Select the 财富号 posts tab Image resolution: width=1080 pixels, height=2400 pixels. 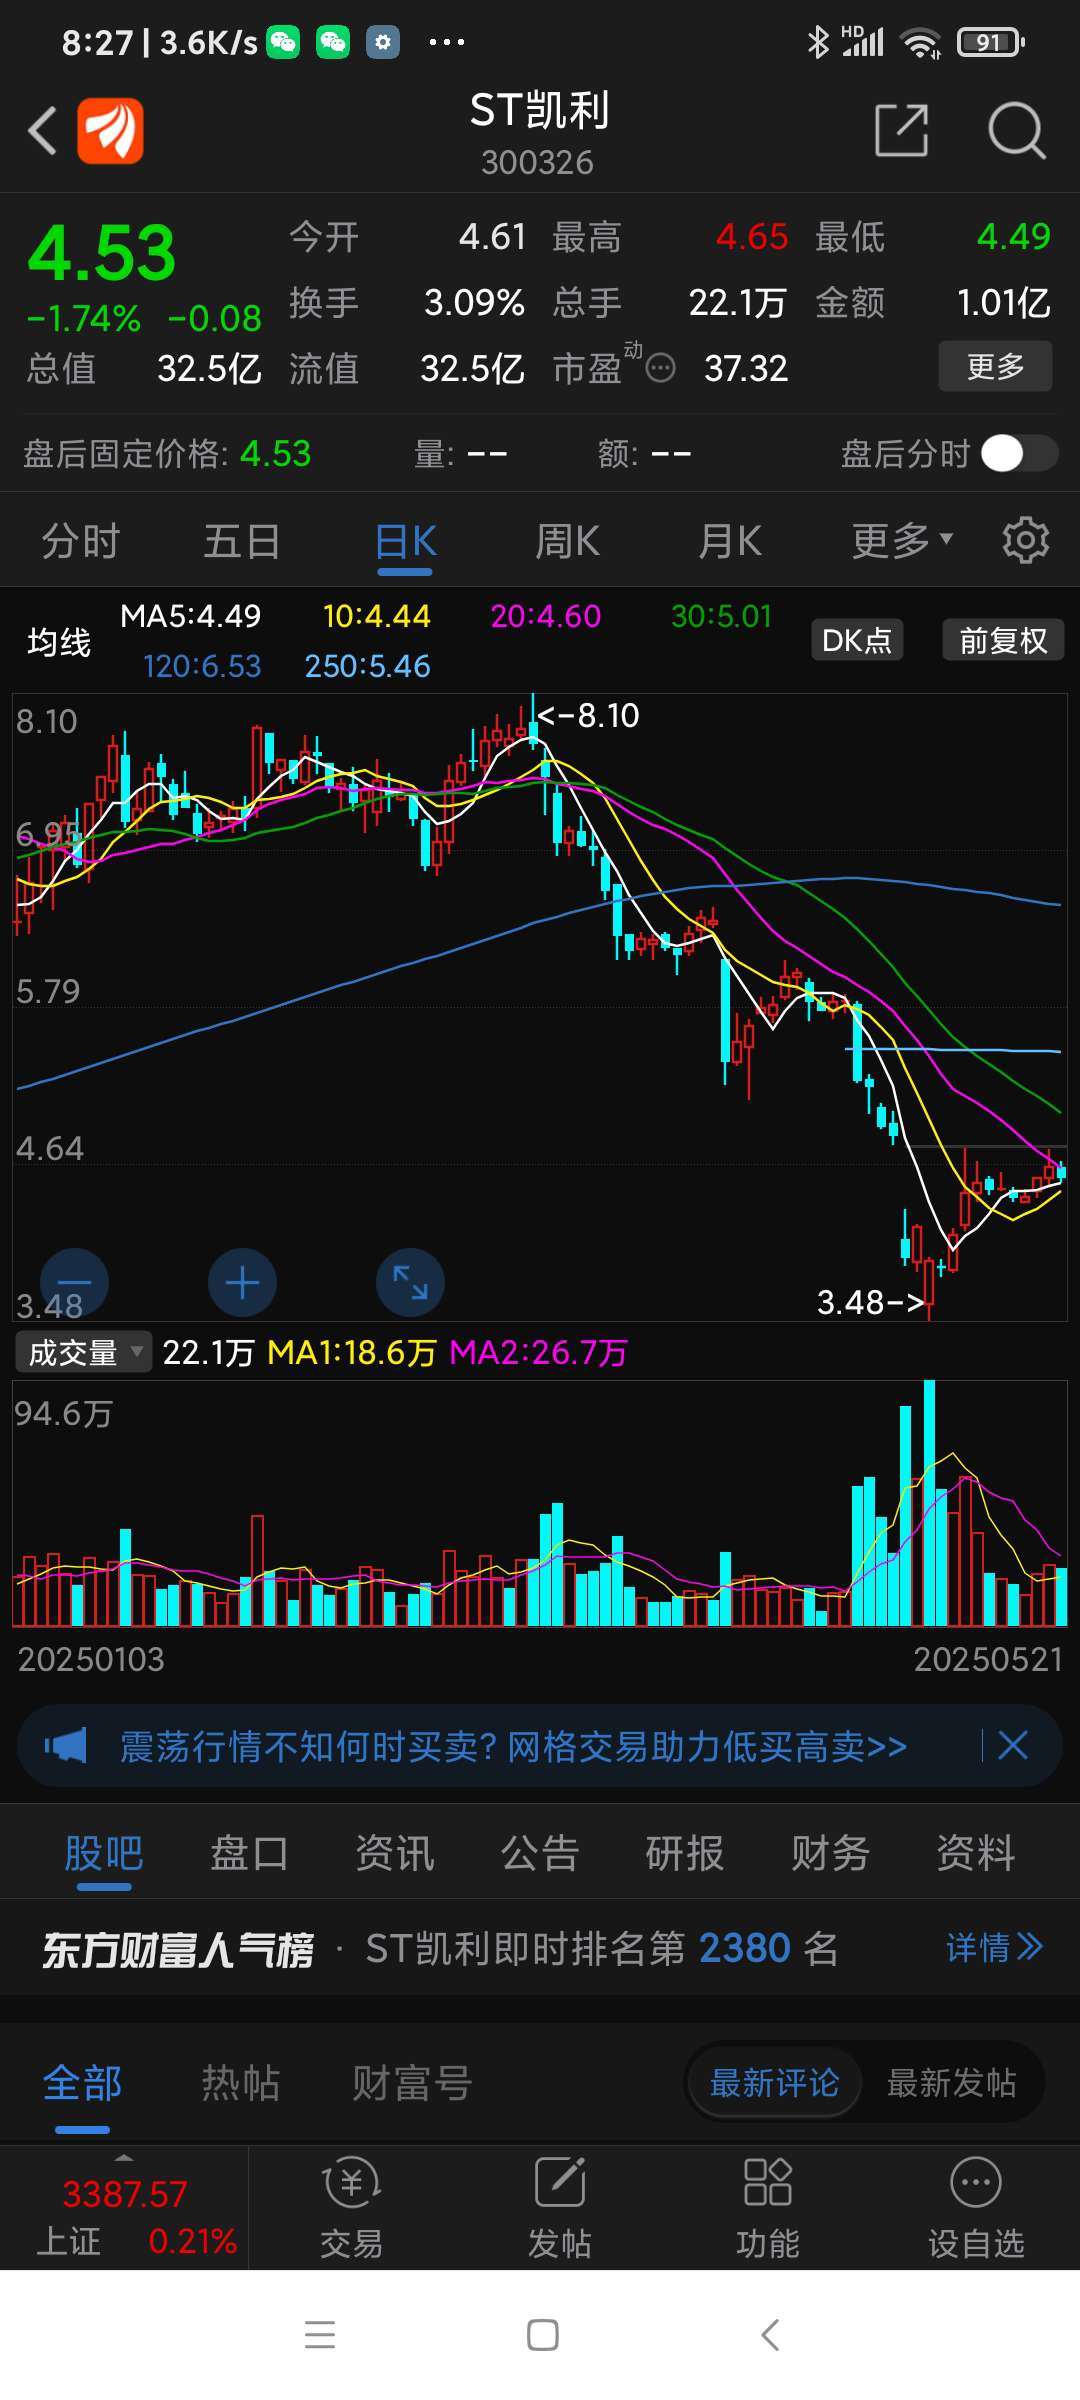click(x=411, y=2083)
